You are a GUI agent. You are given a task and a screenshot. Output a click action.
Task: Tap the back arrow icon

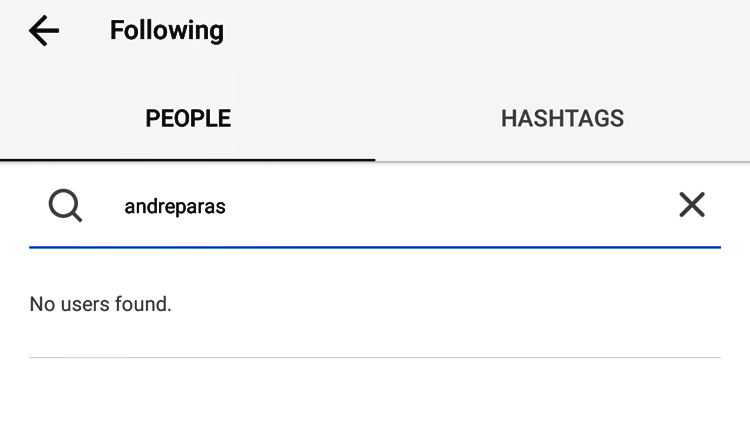click(44, 31)
